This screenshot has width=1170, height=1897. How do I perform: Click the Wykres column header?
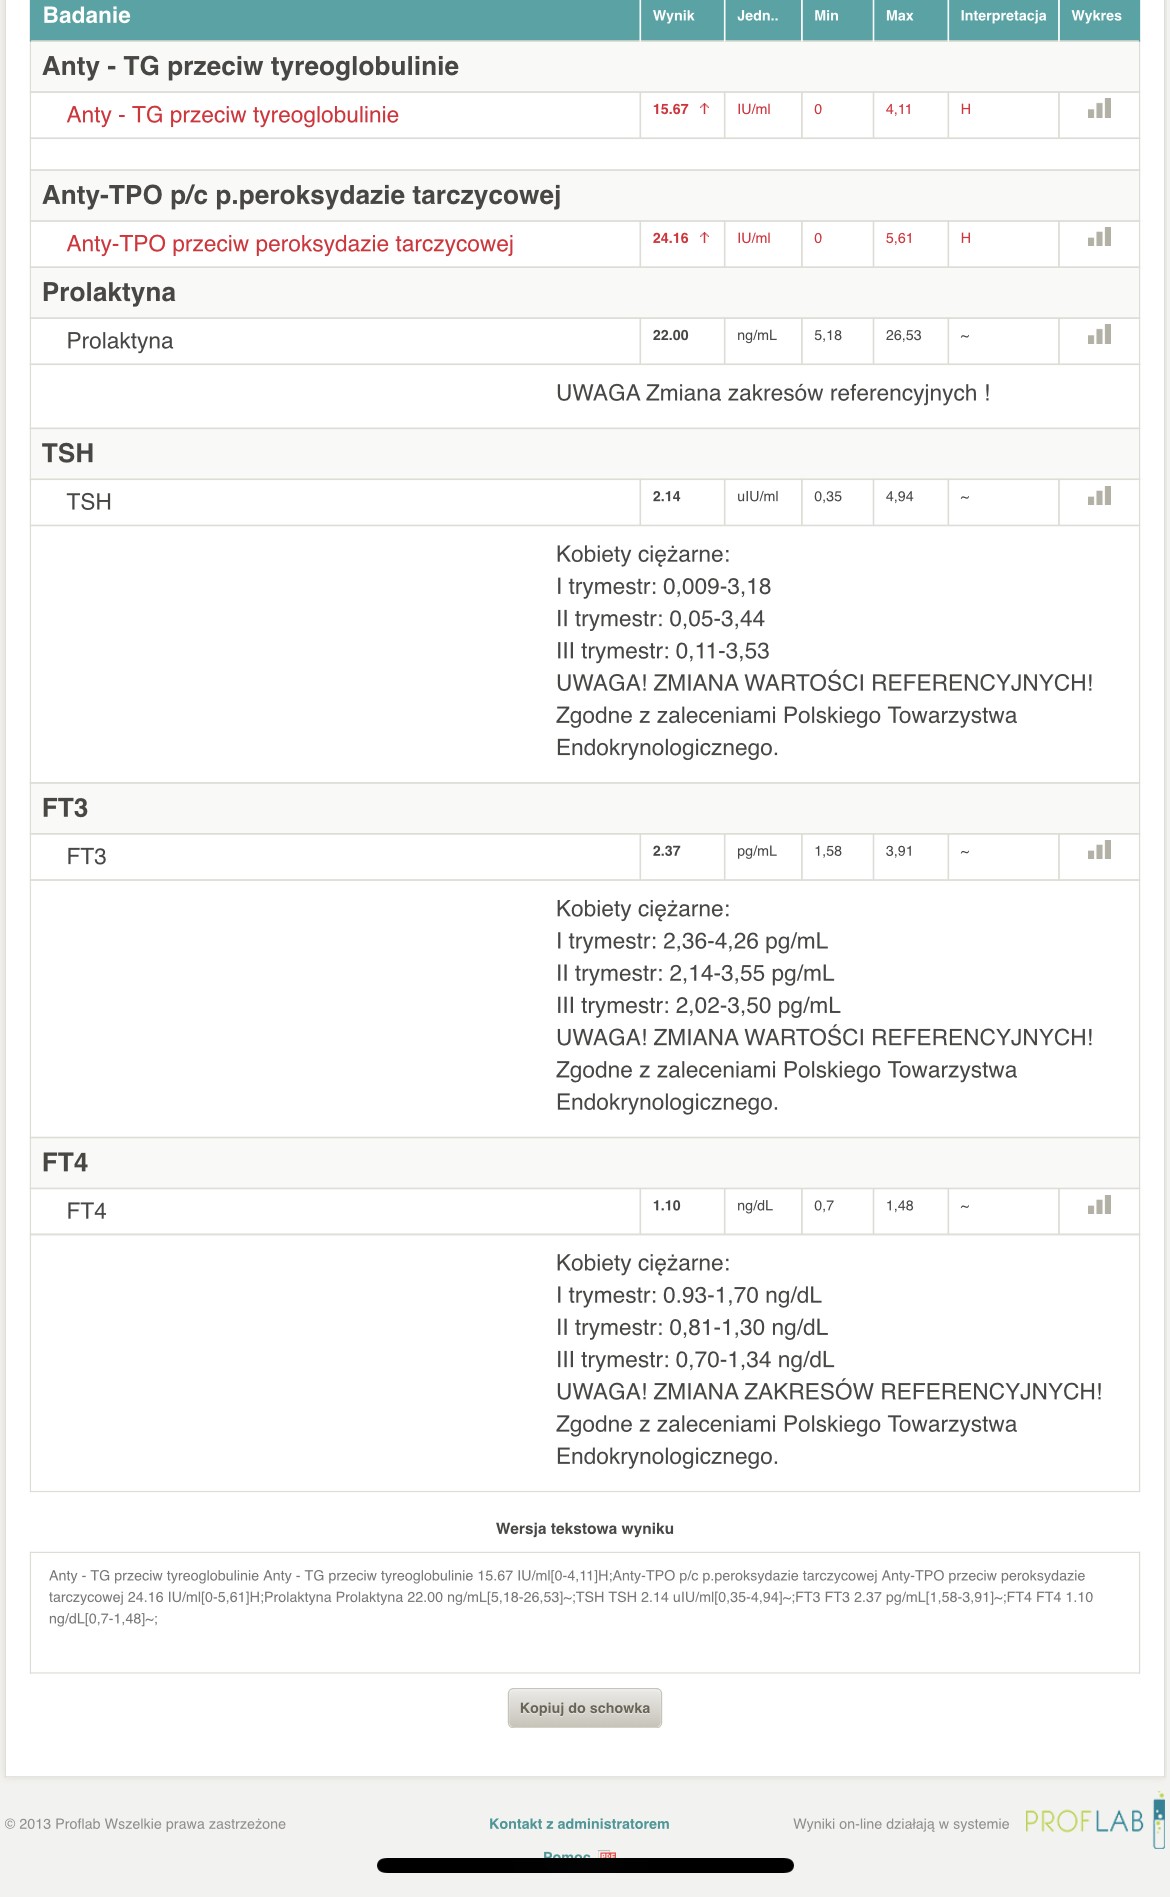[1096, 16]
